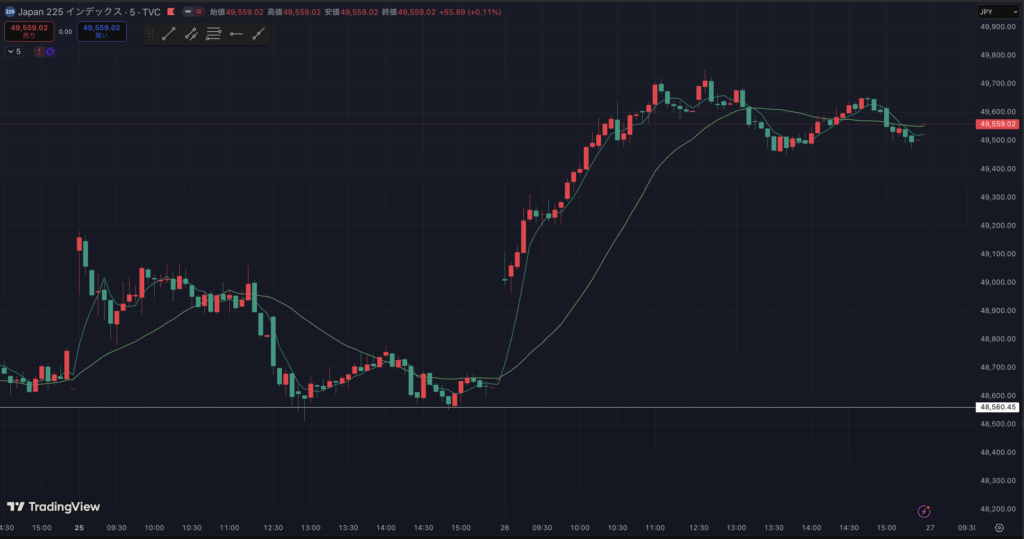Click the red flag next to TVC
The image size is (1024, 539).
click(172, 12)
